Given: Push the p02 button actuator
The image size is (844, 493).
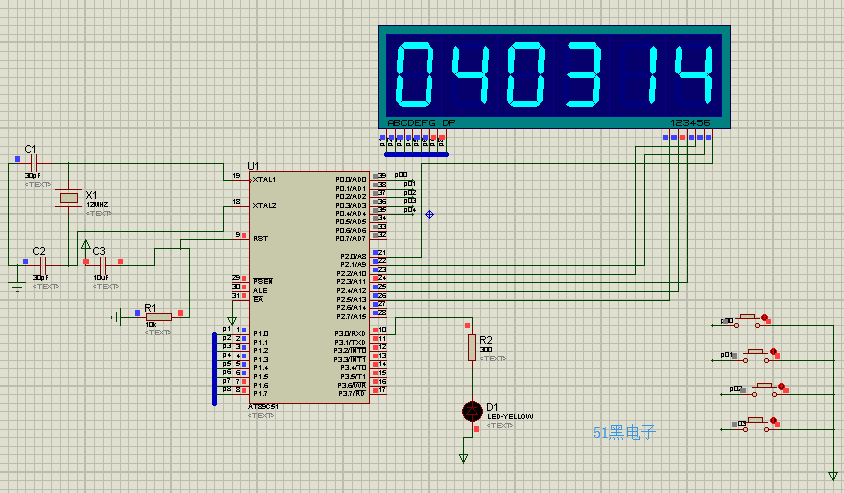Looking at the screenshot, I should tap(765, 386).
